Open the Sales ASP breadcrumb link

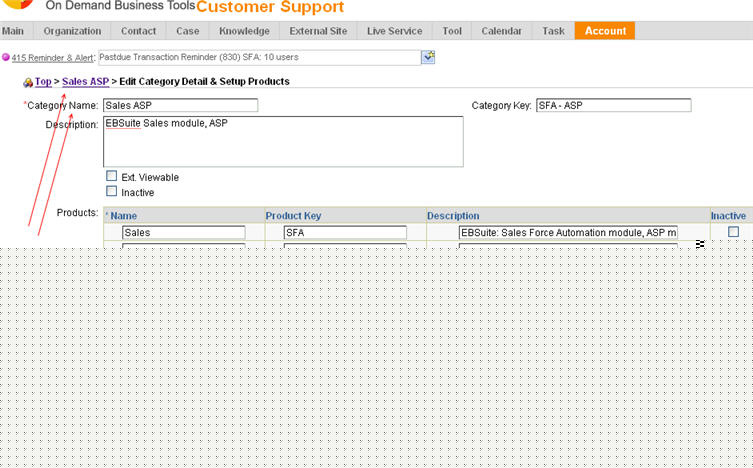tap(85, 81)
